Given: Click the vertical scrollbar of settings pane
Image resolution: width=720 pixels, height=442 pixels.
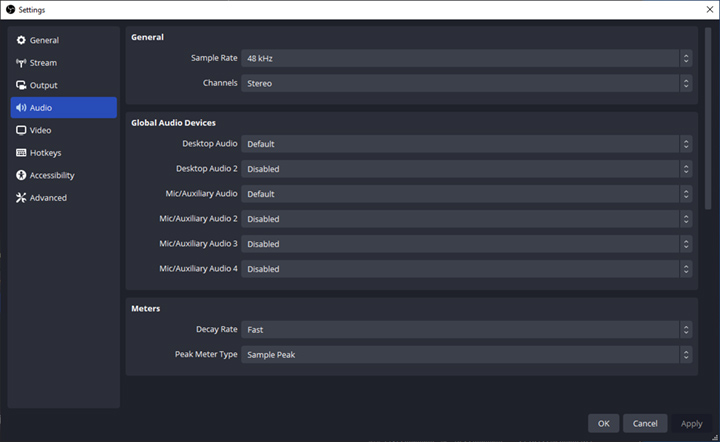Looking at the screenshot, I should 708,118.
